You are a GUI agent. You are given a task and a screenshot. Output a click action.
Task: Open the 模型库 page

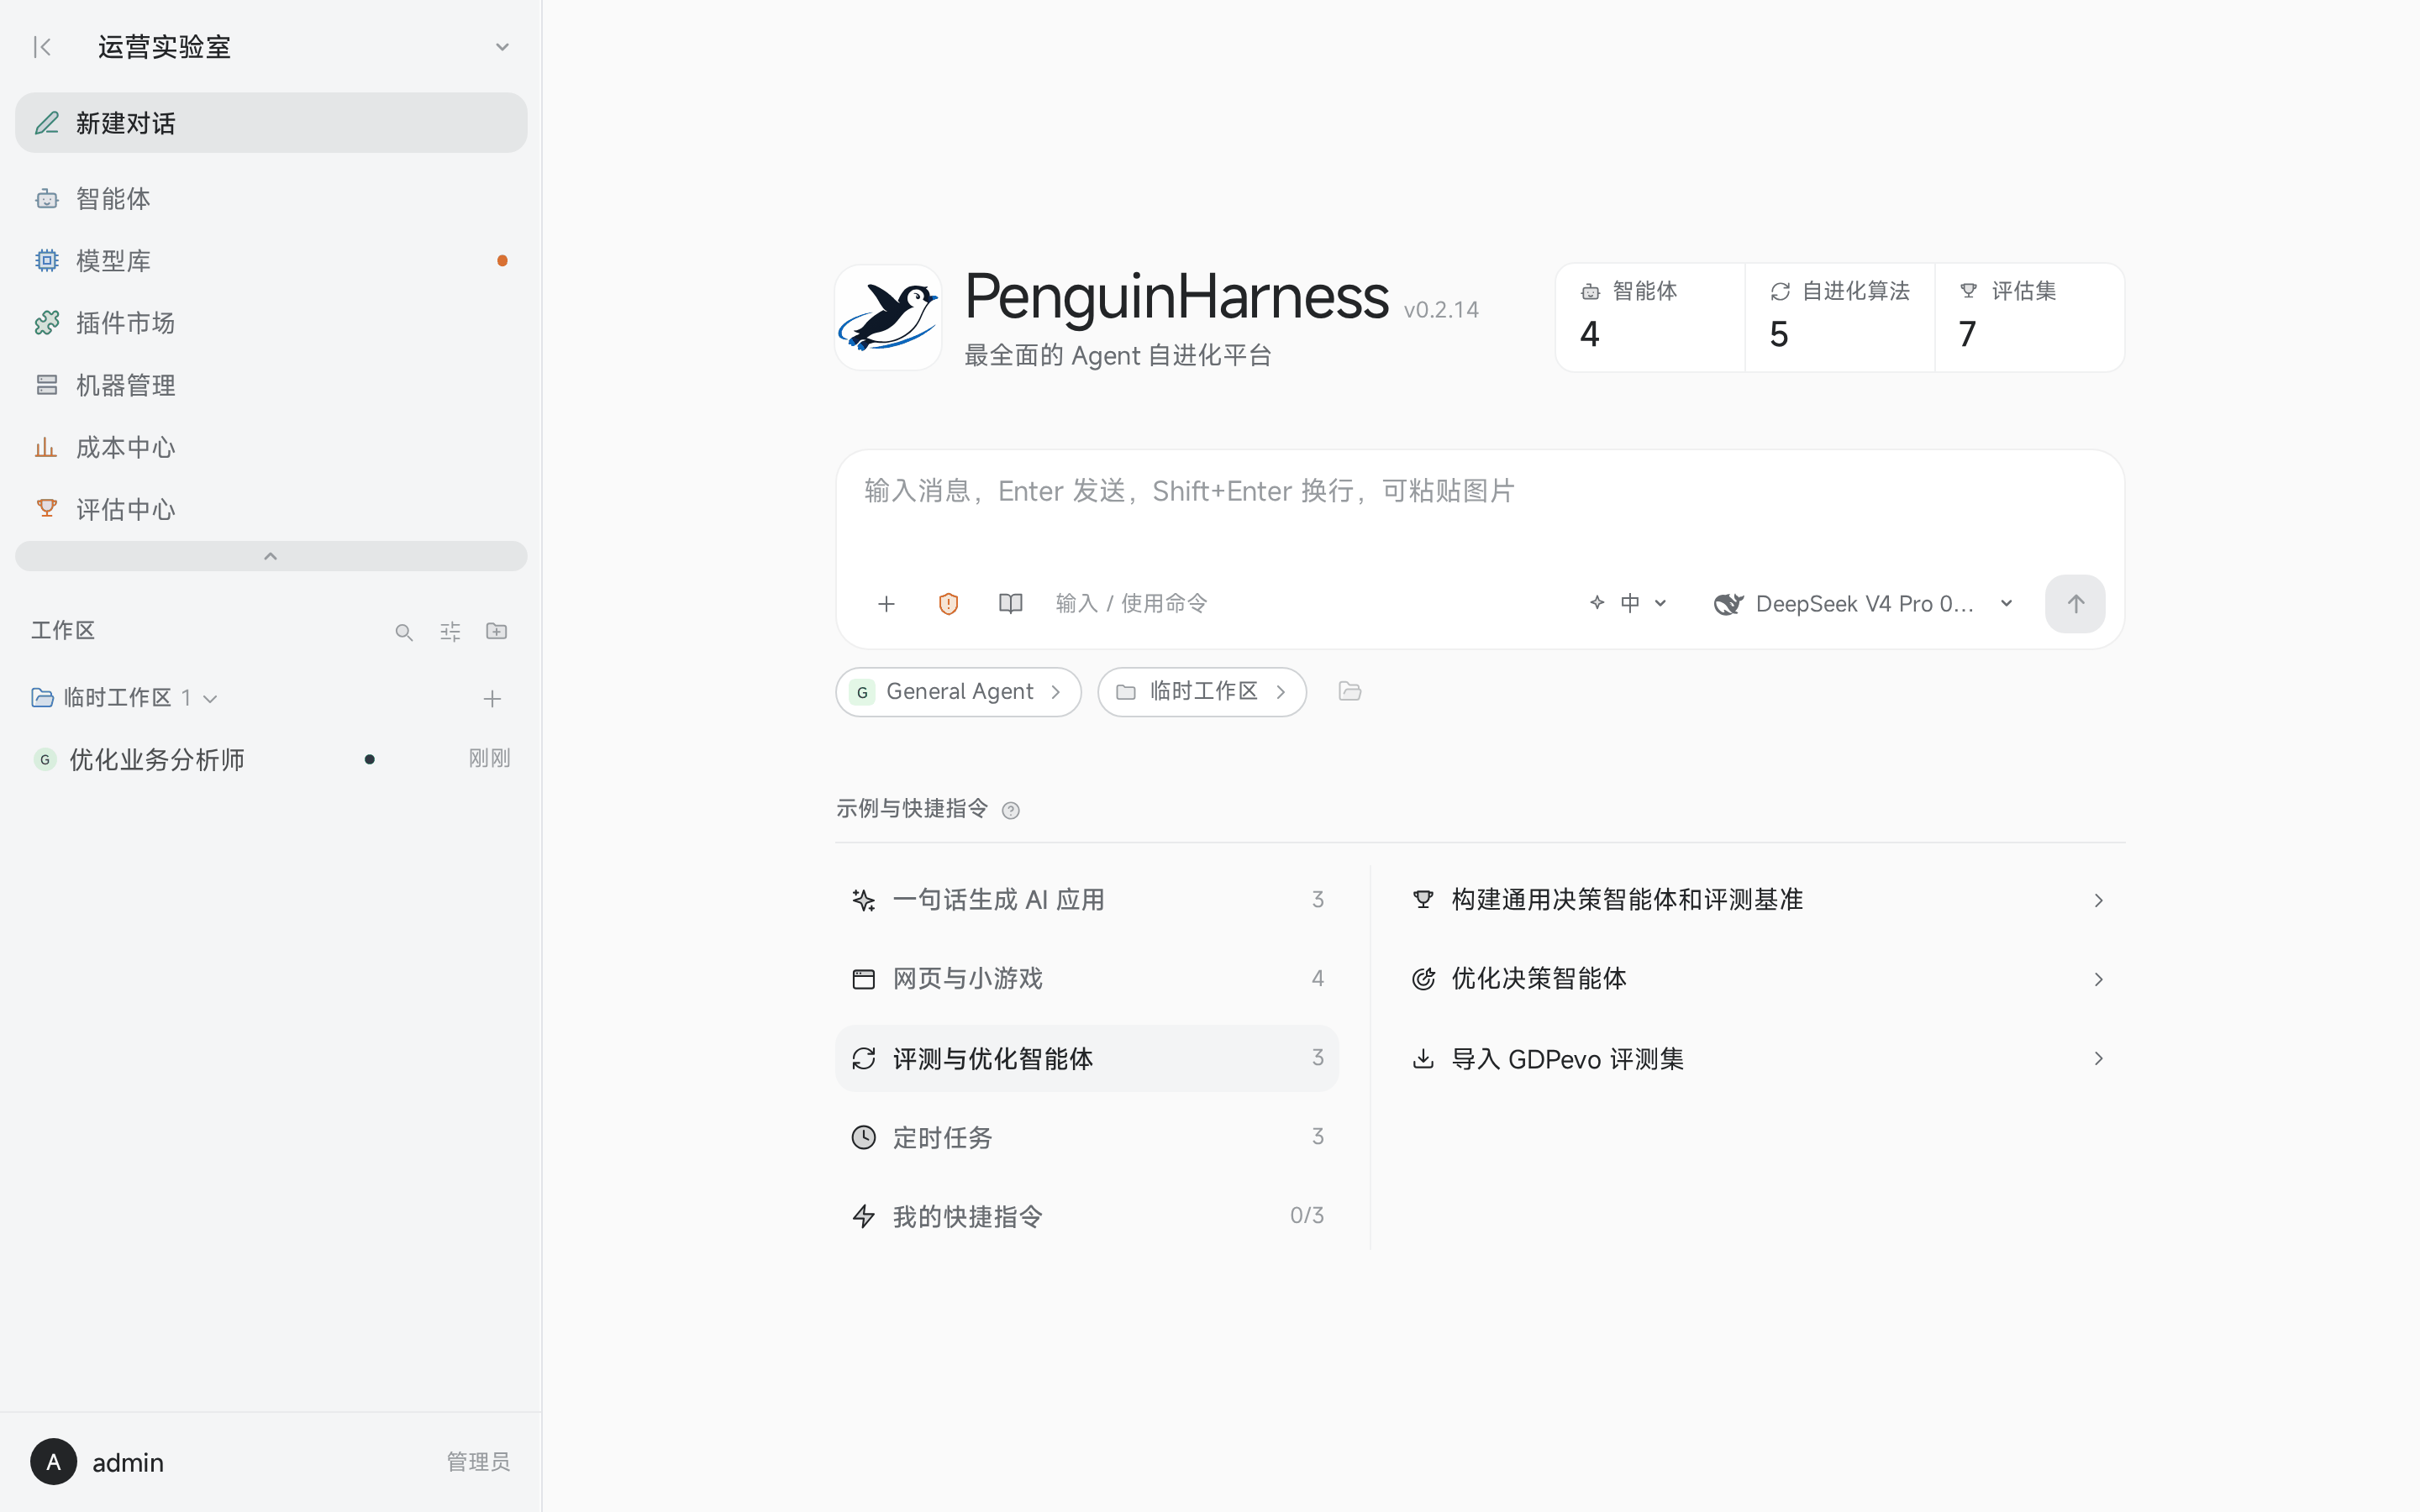pos(271,261)
